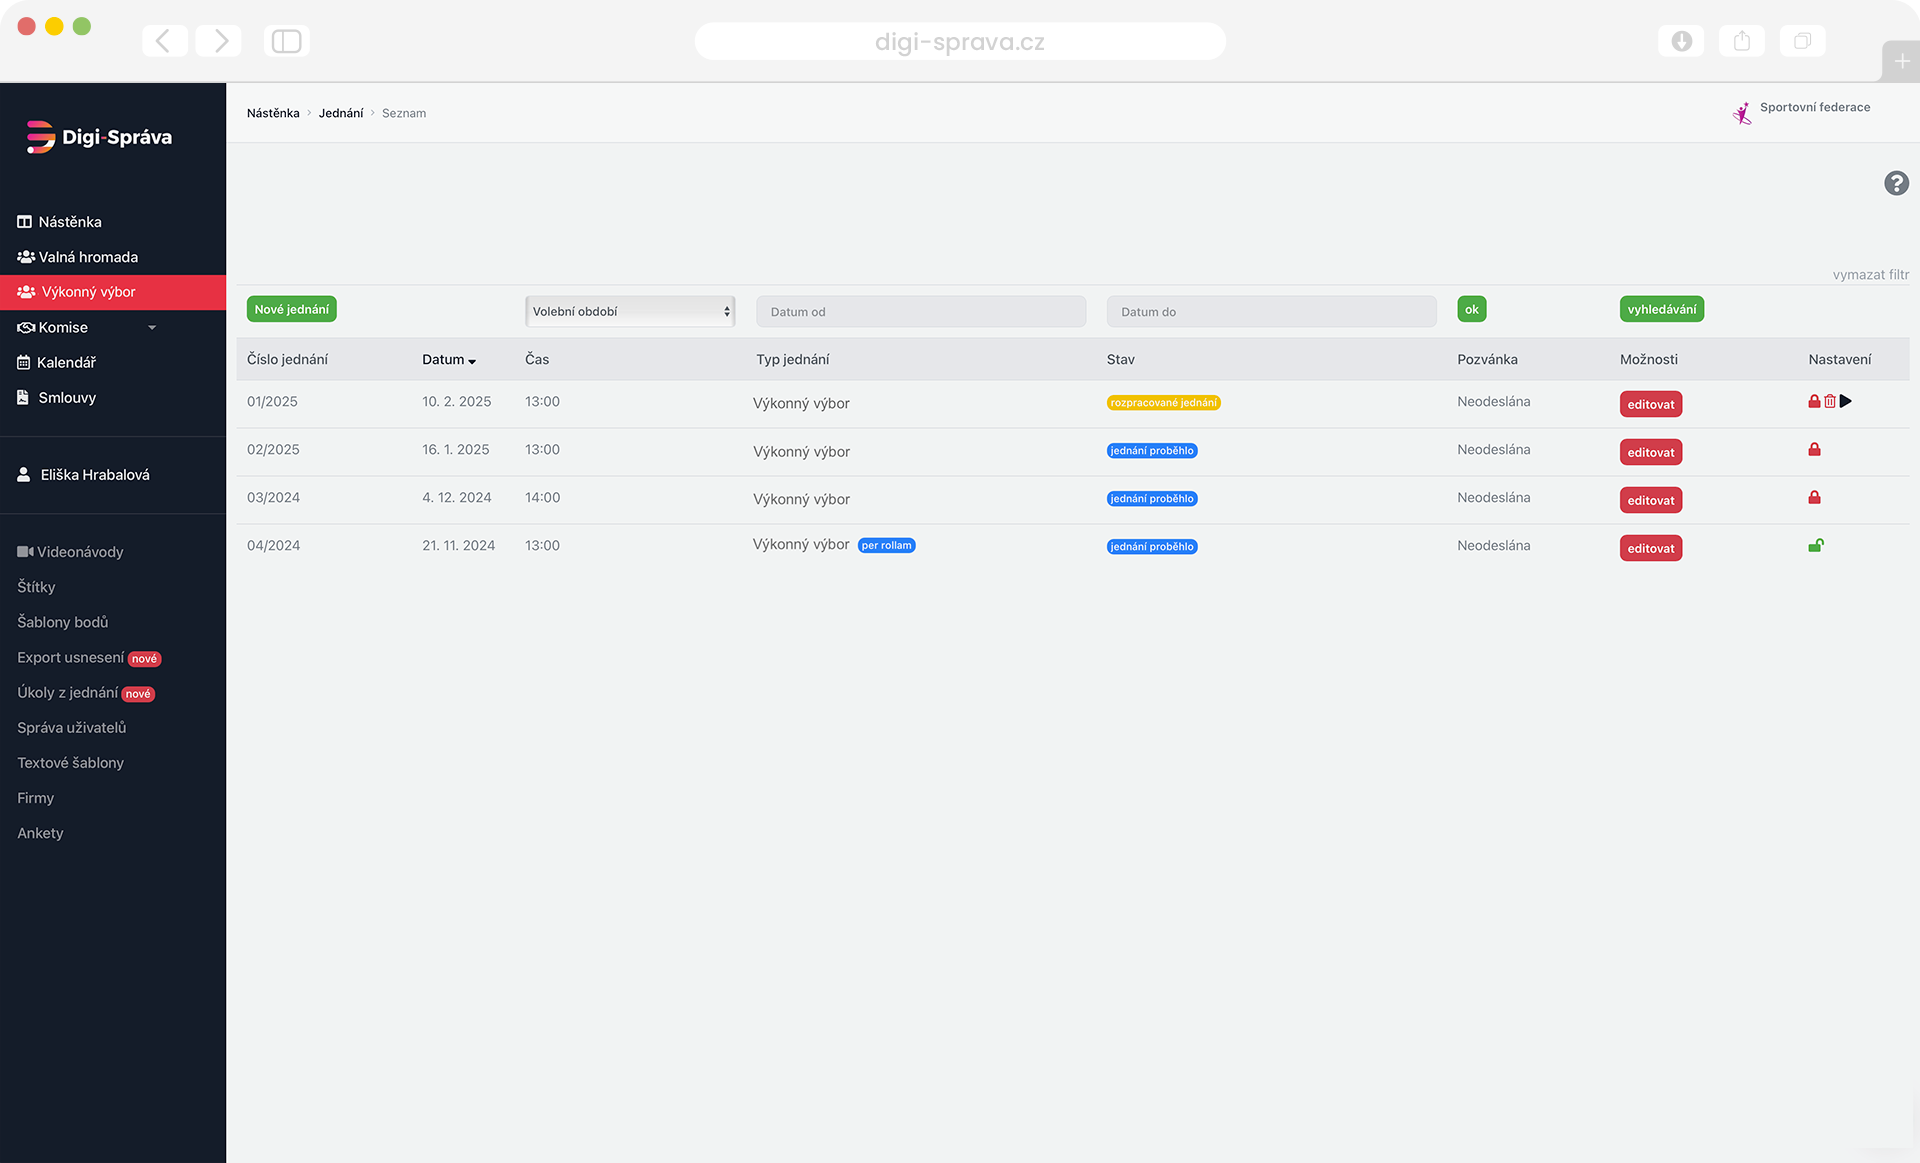Screen dimensions: 1920x1163
Task: Click the Digi-Správa logo
Action: point(98,137)
